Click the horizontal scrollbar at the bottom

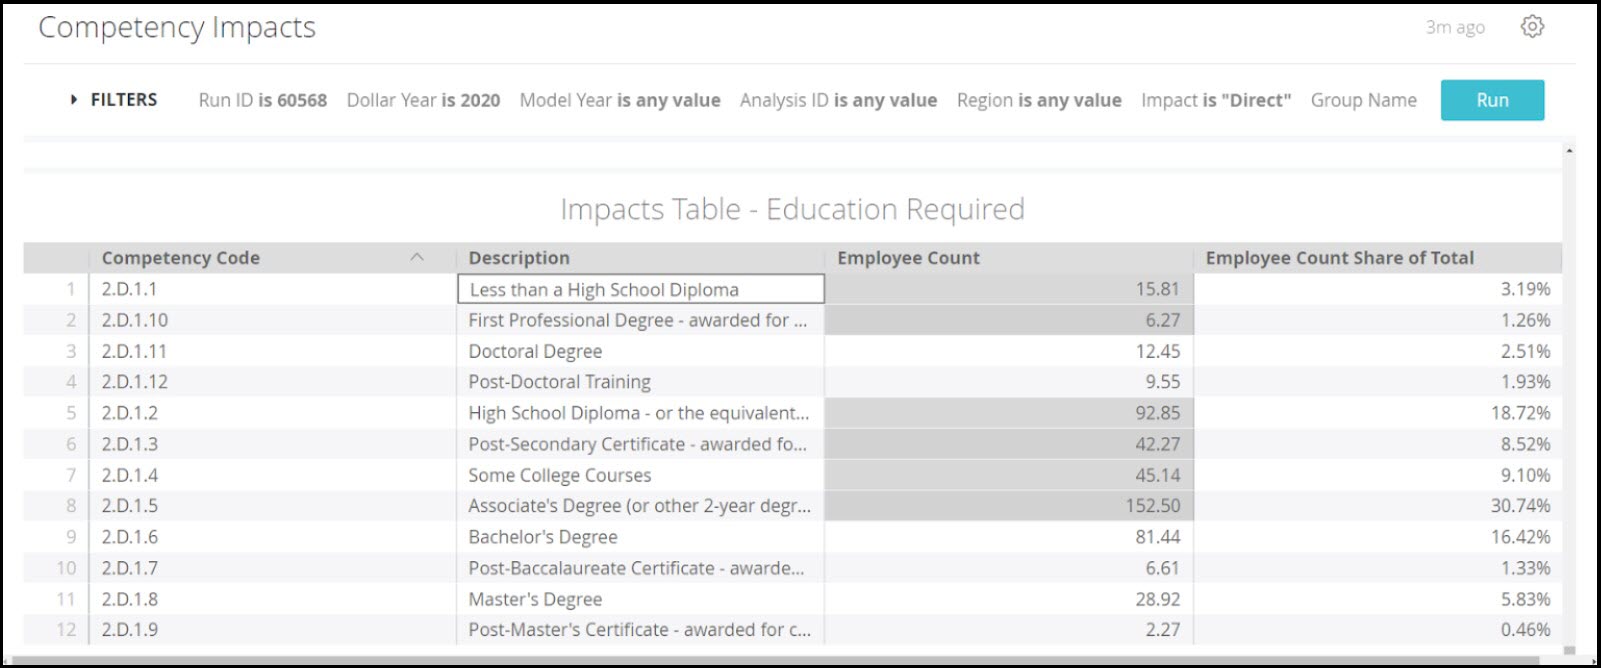[700, 655]
